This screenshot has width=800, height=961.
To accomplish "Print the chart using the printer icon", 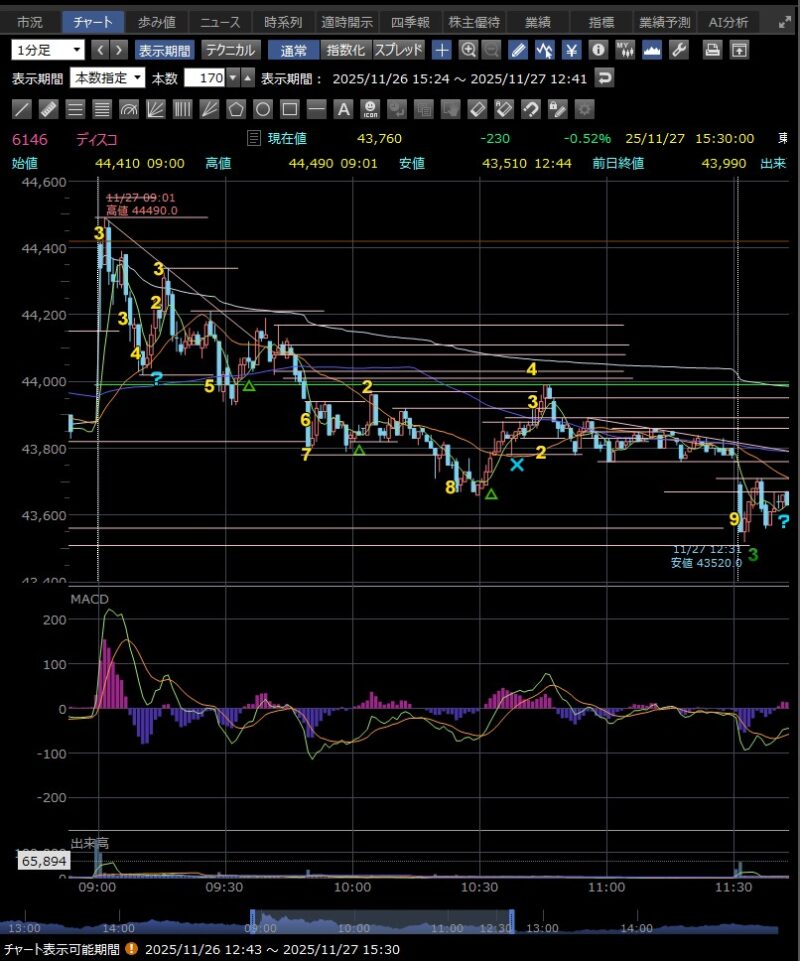I will (x=712, y=49).
